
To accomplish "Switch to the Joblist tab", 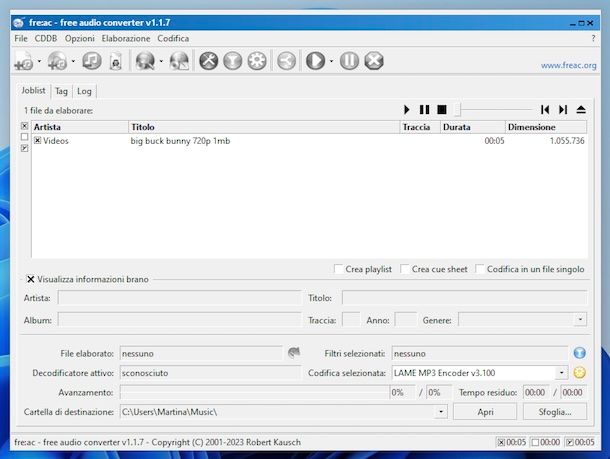I will tap(33, 90).
